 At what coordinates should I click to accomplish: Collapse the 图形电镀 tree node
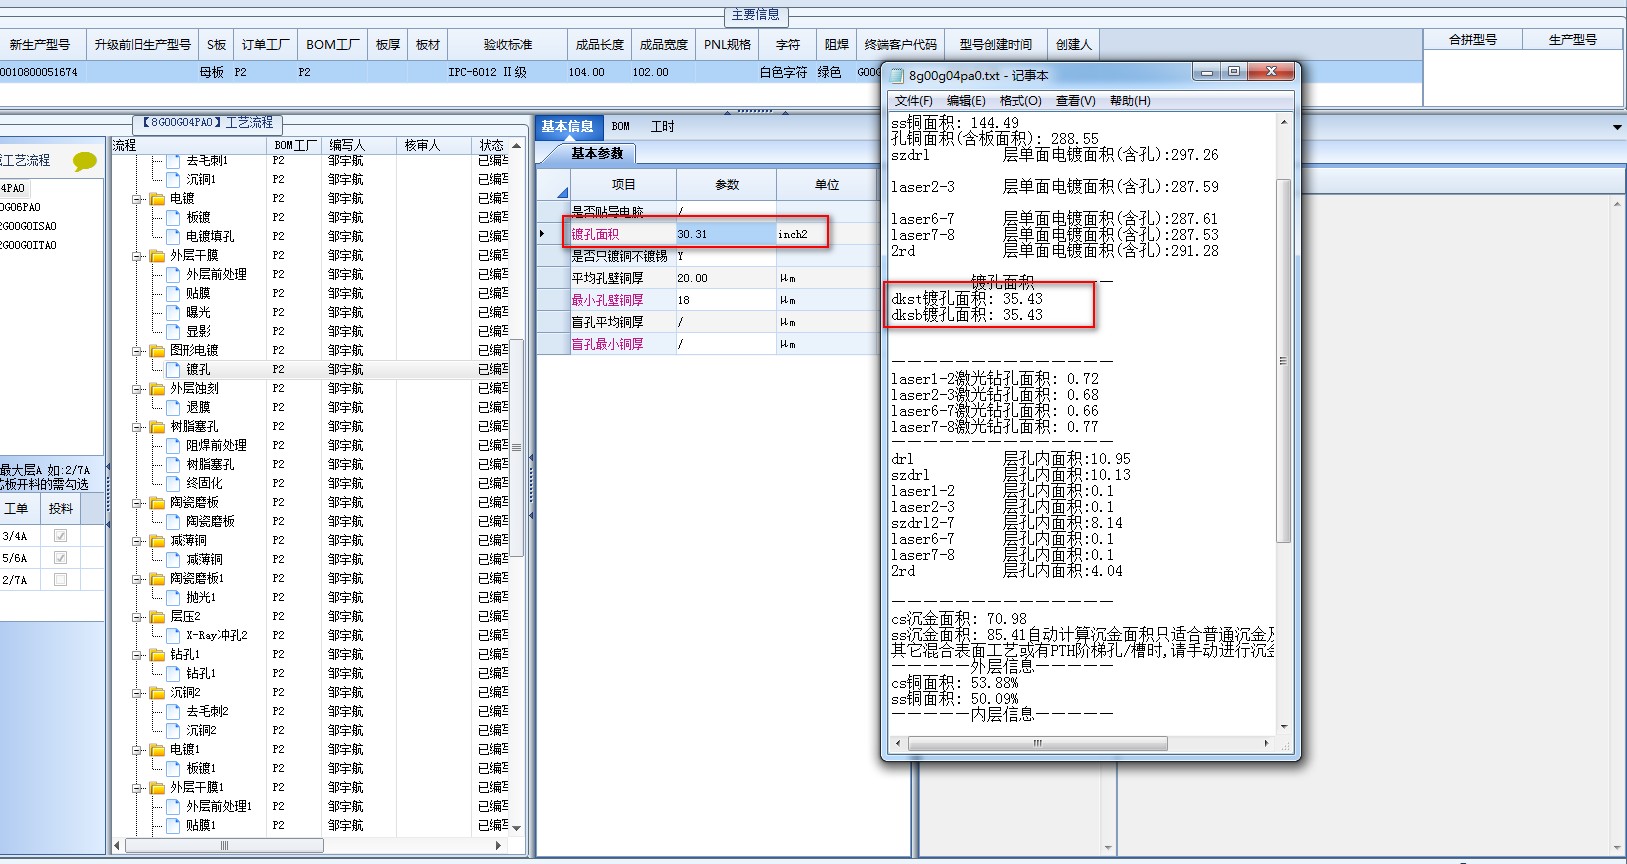tap(137, 351)
